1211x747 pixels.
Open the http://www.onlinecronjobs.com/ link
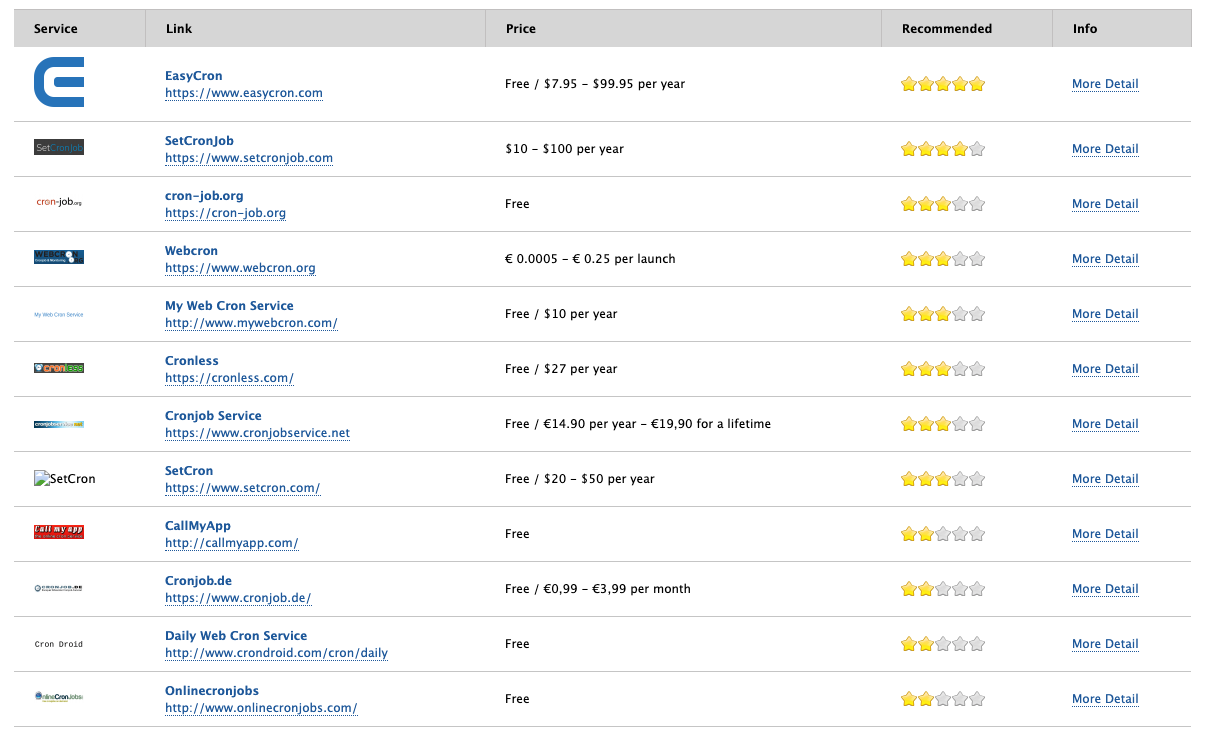point(261,708)
